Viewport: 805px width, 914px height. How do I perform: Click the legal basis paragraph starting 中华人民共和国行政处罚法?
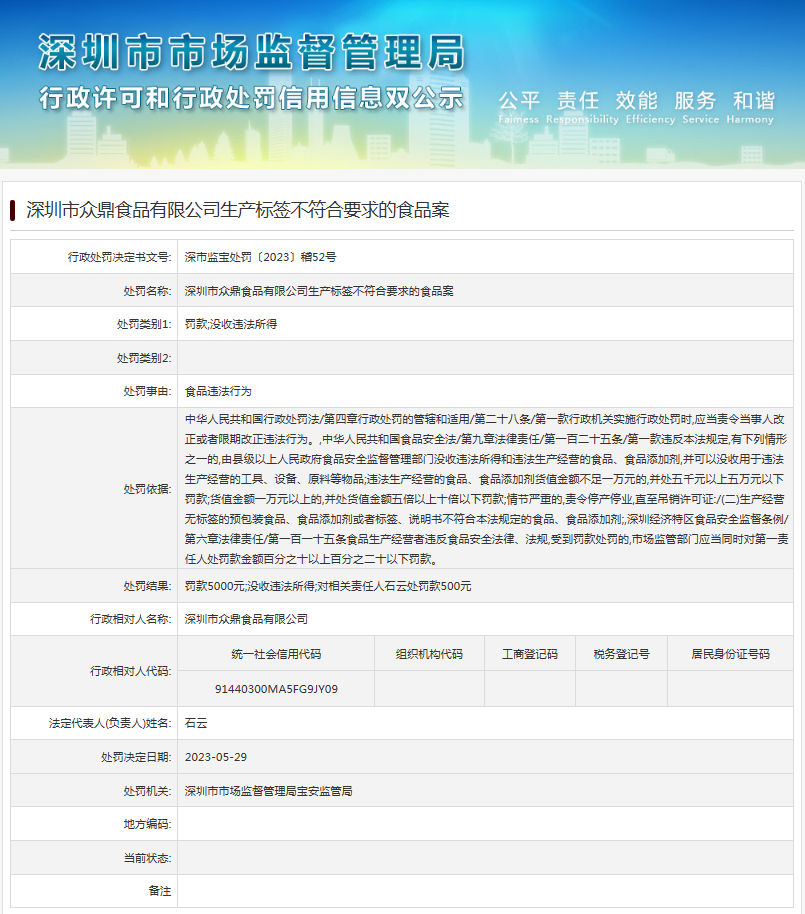click(486, 488)
